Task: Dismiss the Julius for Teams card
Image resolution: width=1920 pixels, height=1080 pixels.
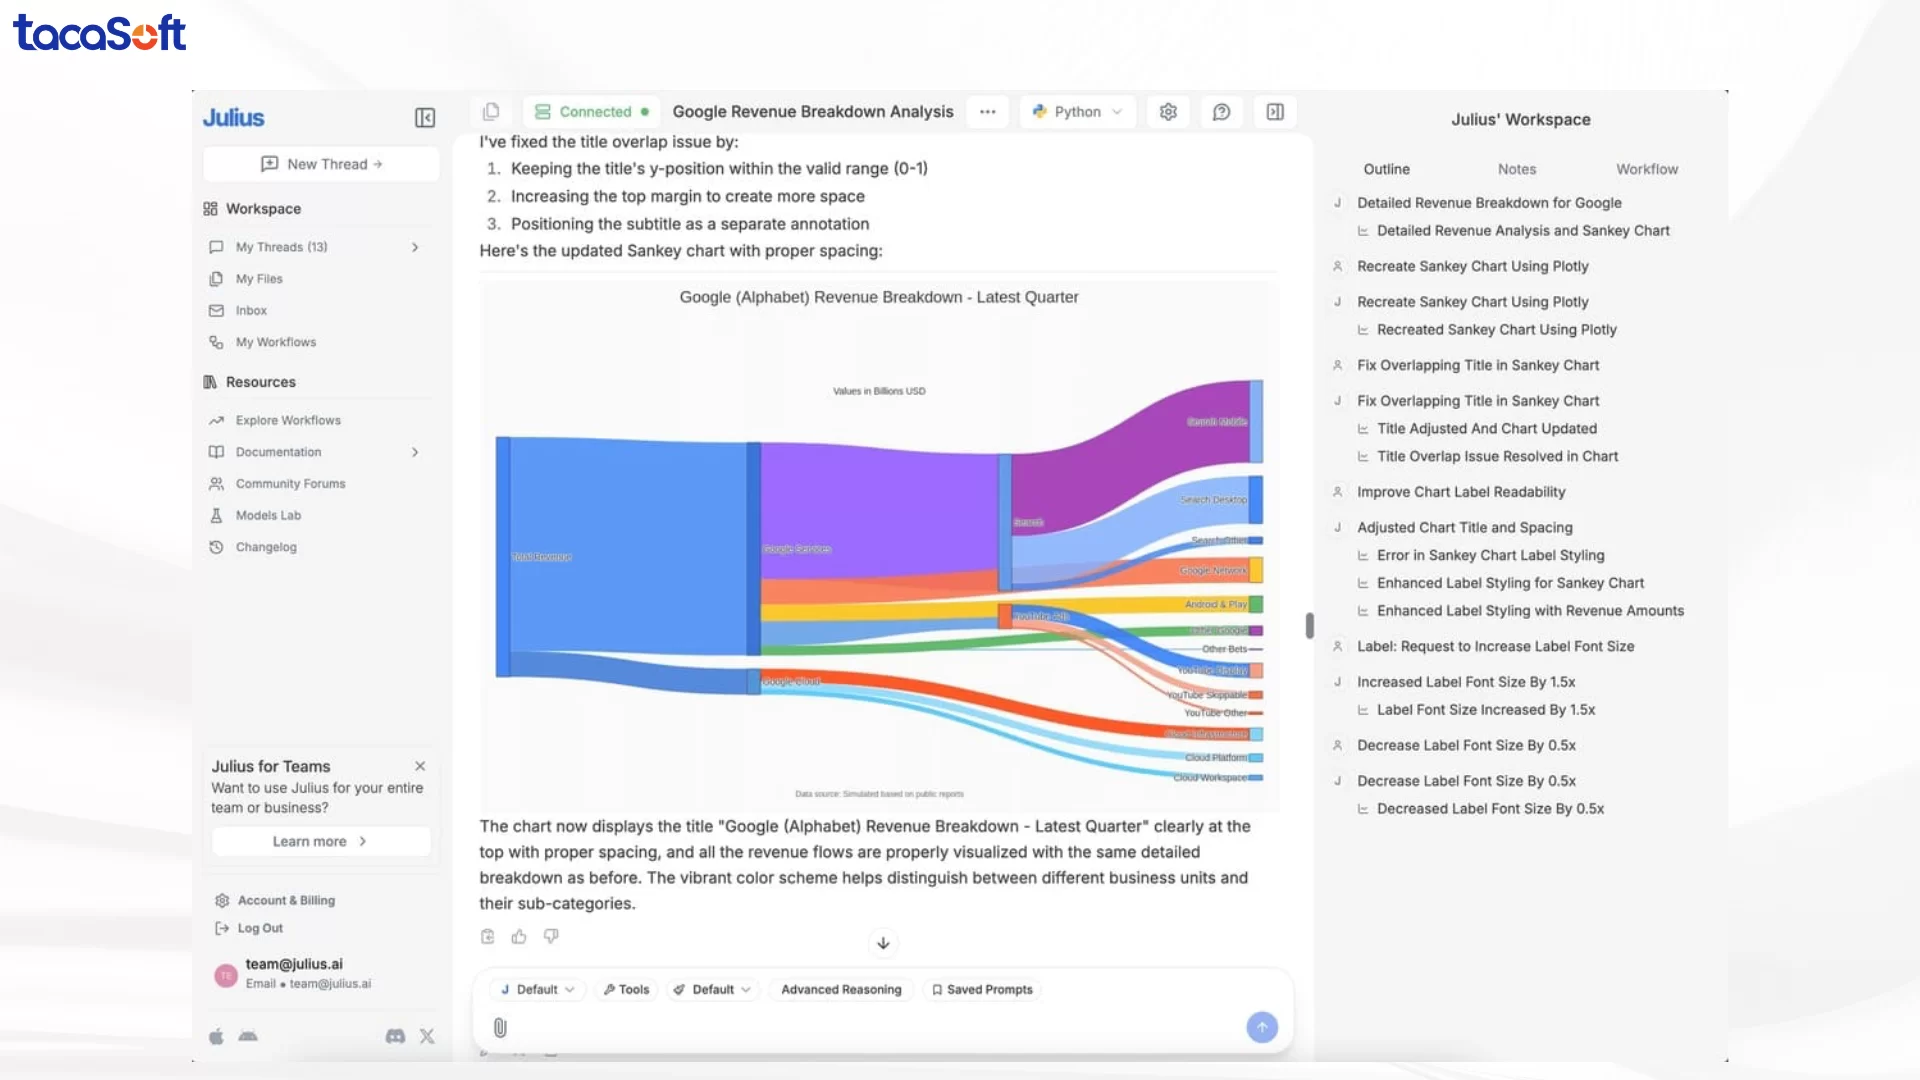Action: [420, 766]
